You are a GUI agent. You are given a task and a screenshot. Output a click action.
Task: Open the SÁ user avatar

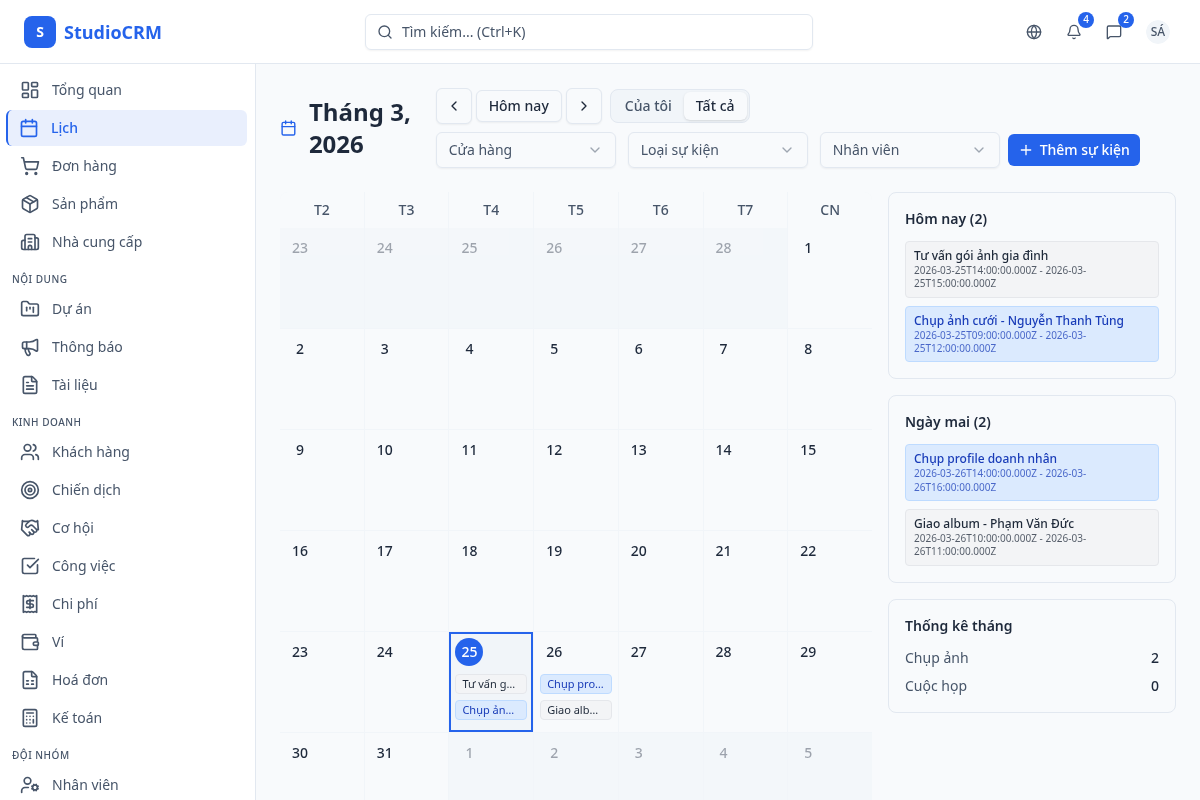[1158, 32]
